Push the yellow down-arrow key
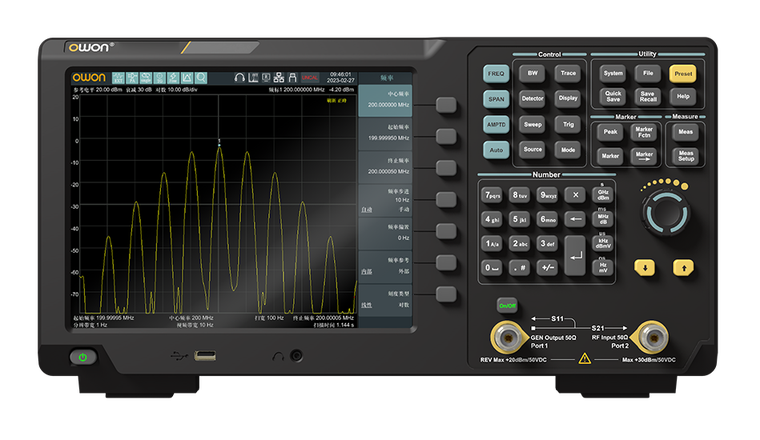 coord(645,267)
